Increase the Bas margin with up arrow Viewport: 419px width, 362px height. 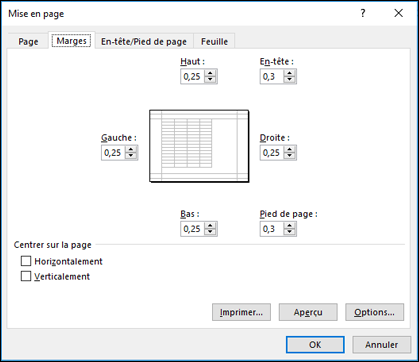[x=210, y=226]
